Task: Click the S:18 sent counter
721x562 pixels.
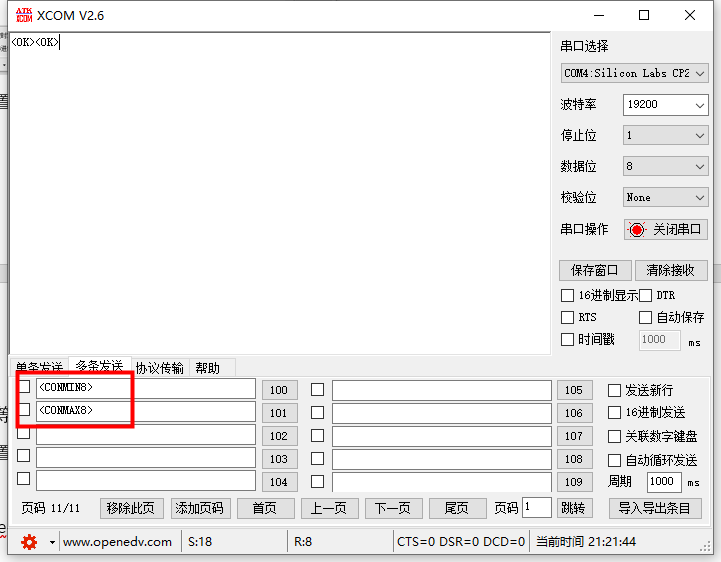Action: [x=200, y=542]
